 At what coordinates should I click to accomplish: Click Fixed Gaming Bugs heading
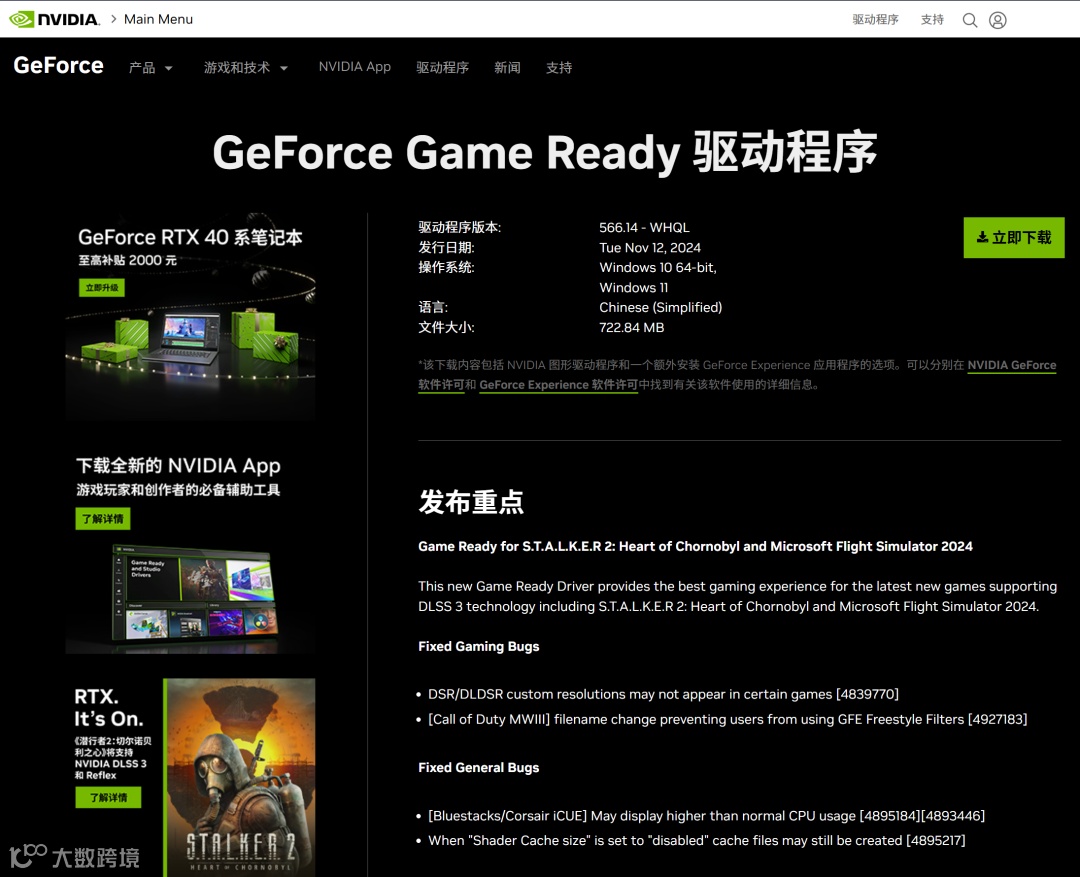pyautogui.click(x=479, y=646)
